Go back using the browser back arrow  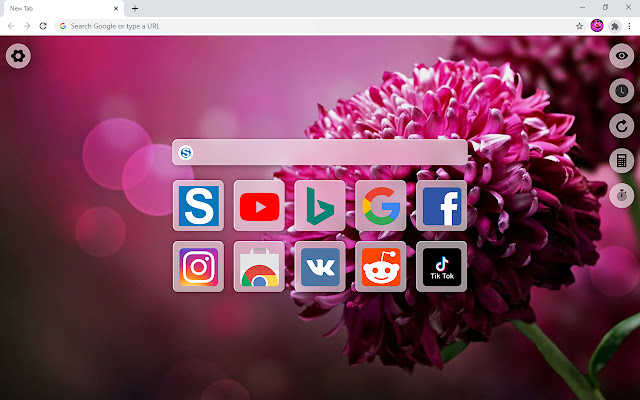pyautogui.click(x=11, y=26)
